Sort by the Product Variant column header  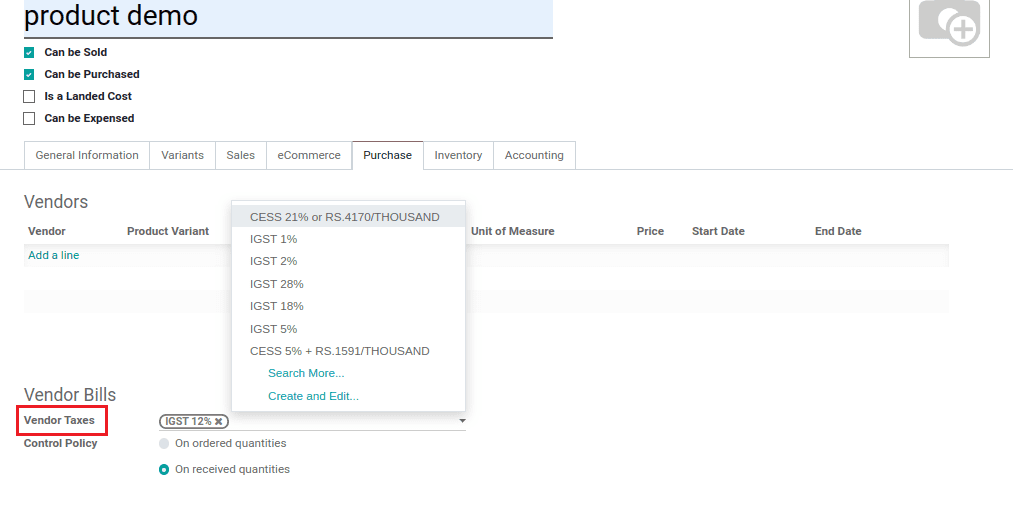tap(168, 231)
